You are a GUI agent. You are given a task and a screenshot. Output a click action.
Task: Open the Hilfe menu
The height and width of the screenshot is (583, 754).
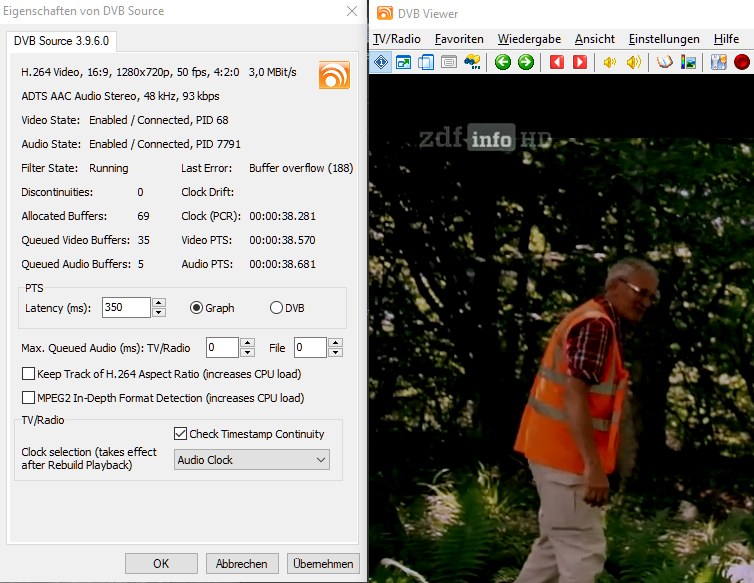point(726,39)
